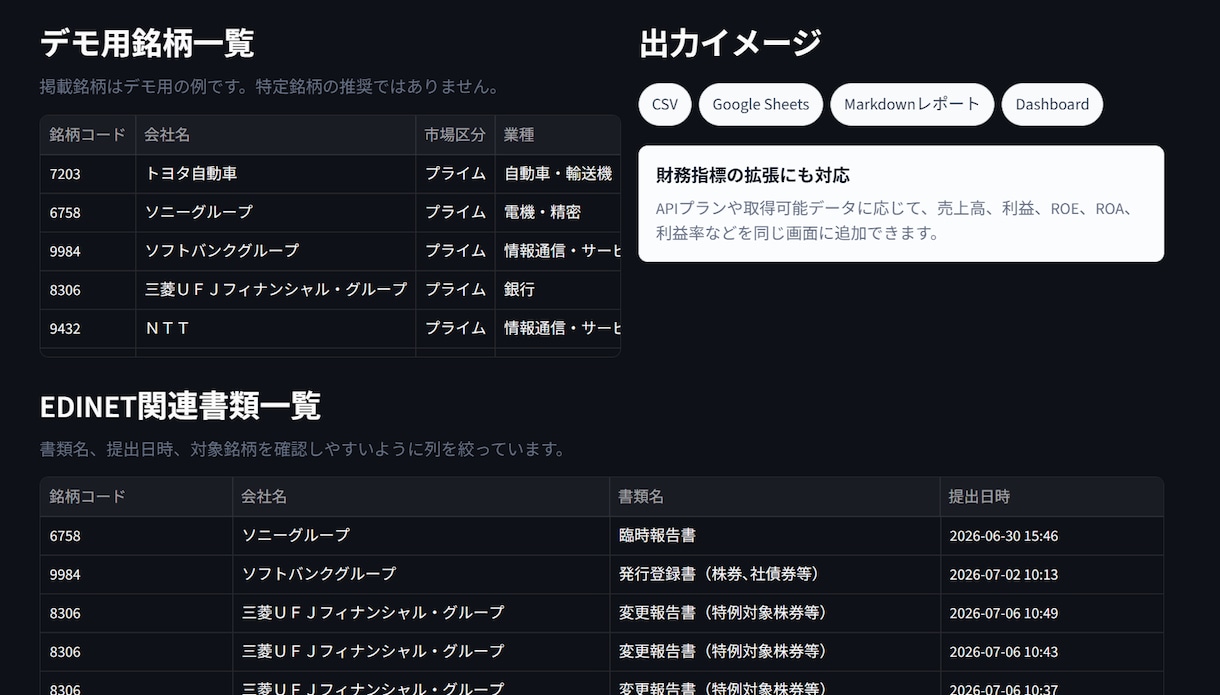
Task: Select the CSV output pill
Action: click(x=665, y=104)
